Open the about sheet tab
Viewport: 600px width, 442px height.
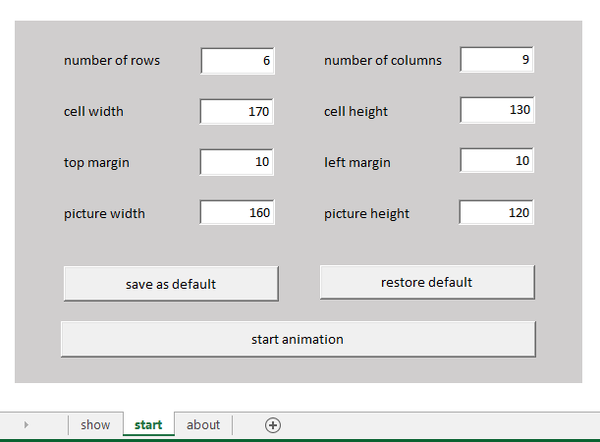pyautogui.click(x=203, y=425)
